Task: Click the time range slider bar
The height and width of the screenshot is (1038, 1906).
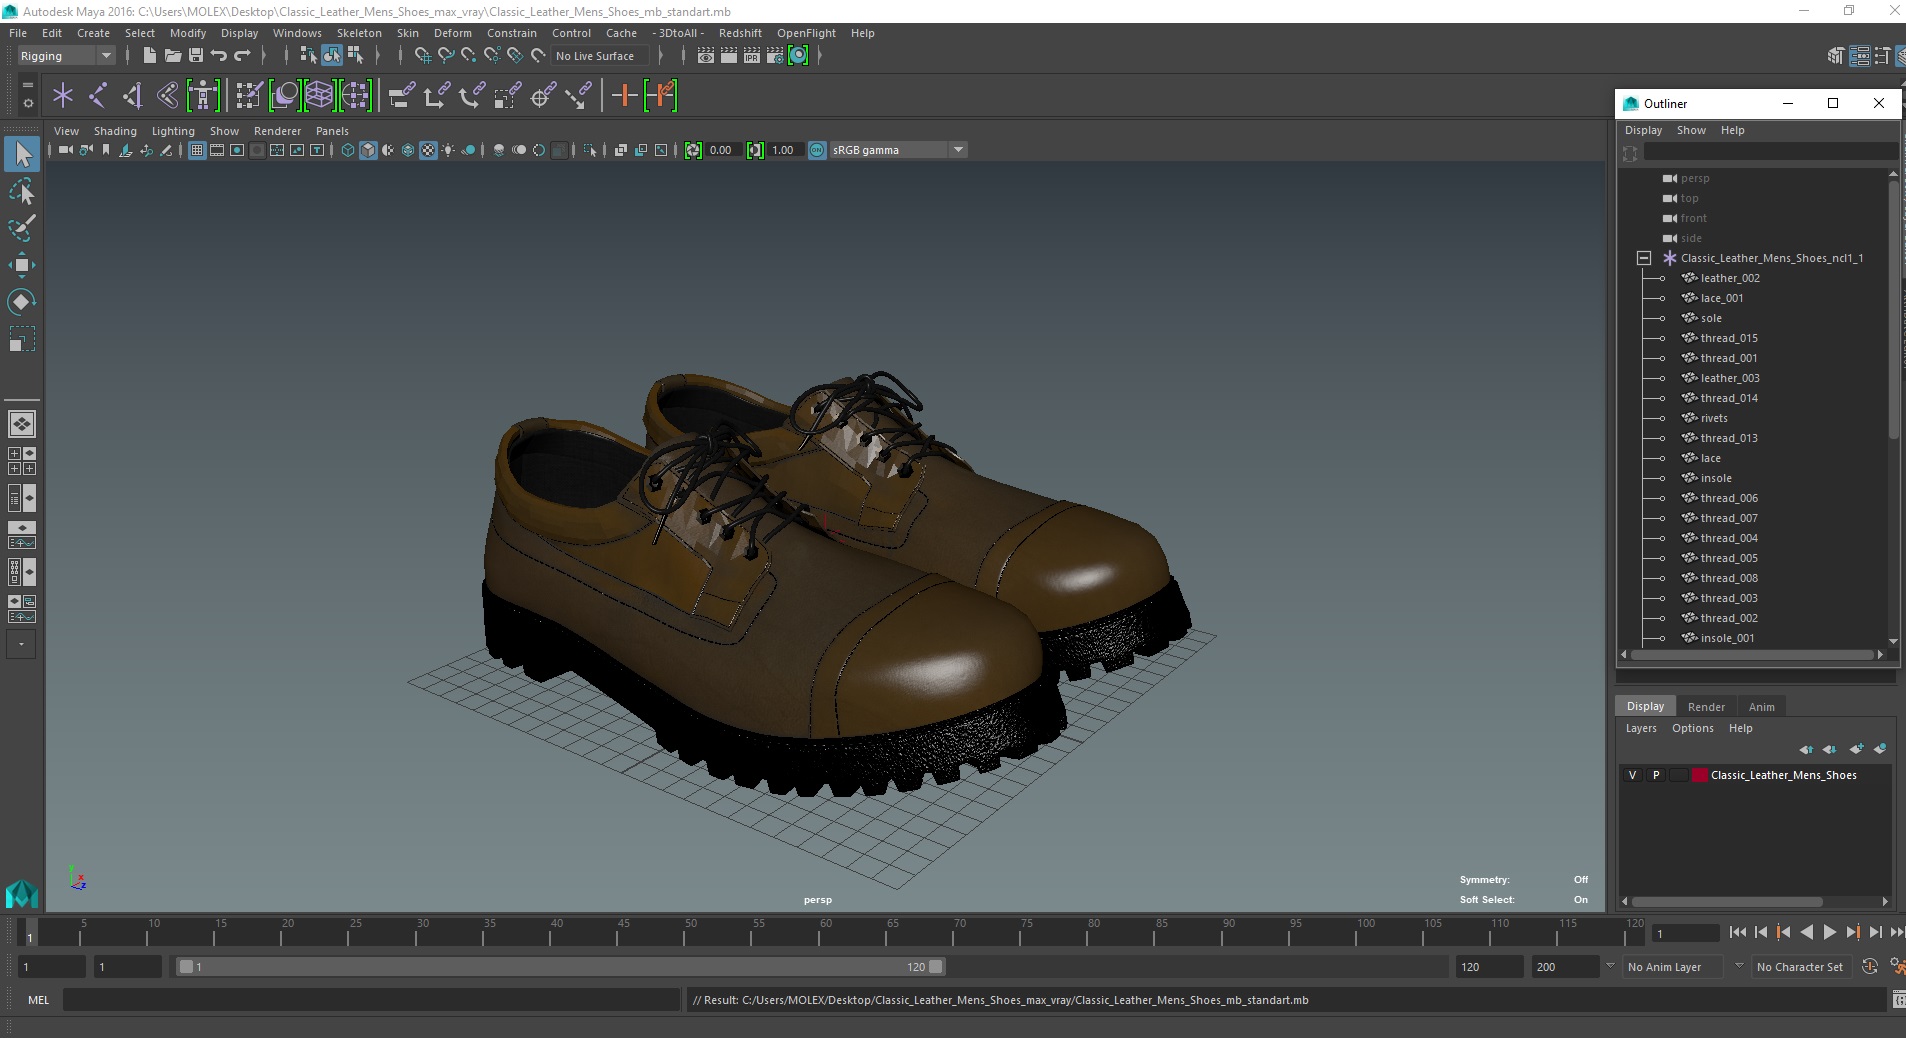Action: (x=560, y=967)
